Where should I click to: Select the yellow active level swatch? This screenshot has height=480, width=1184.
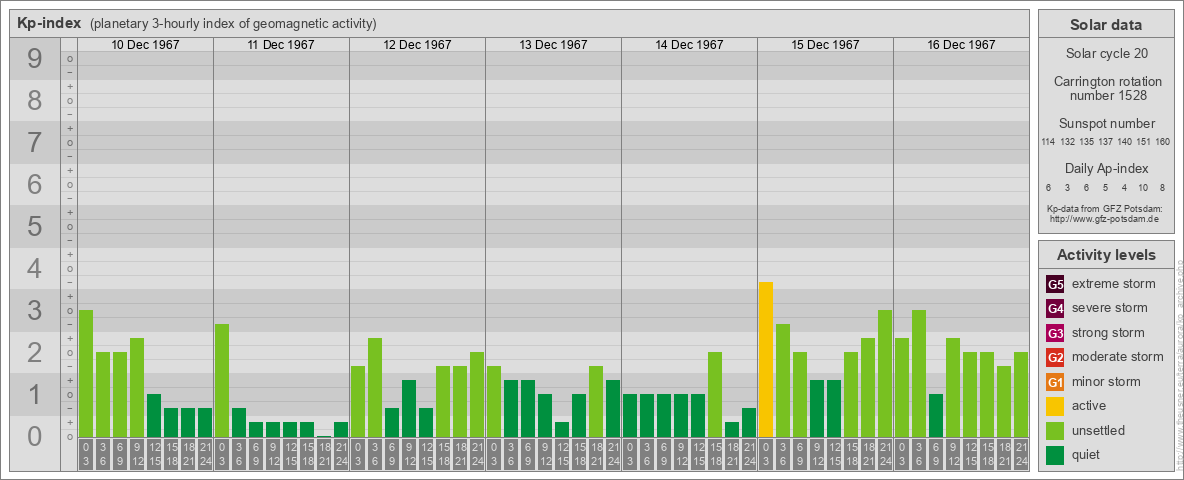1055,406
